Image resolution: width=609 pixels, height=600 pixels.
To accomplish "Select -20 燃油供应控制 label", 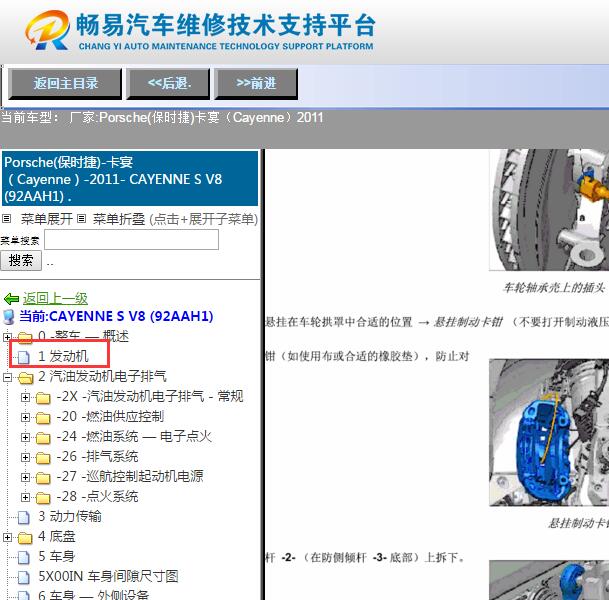I will pos(110,416).
